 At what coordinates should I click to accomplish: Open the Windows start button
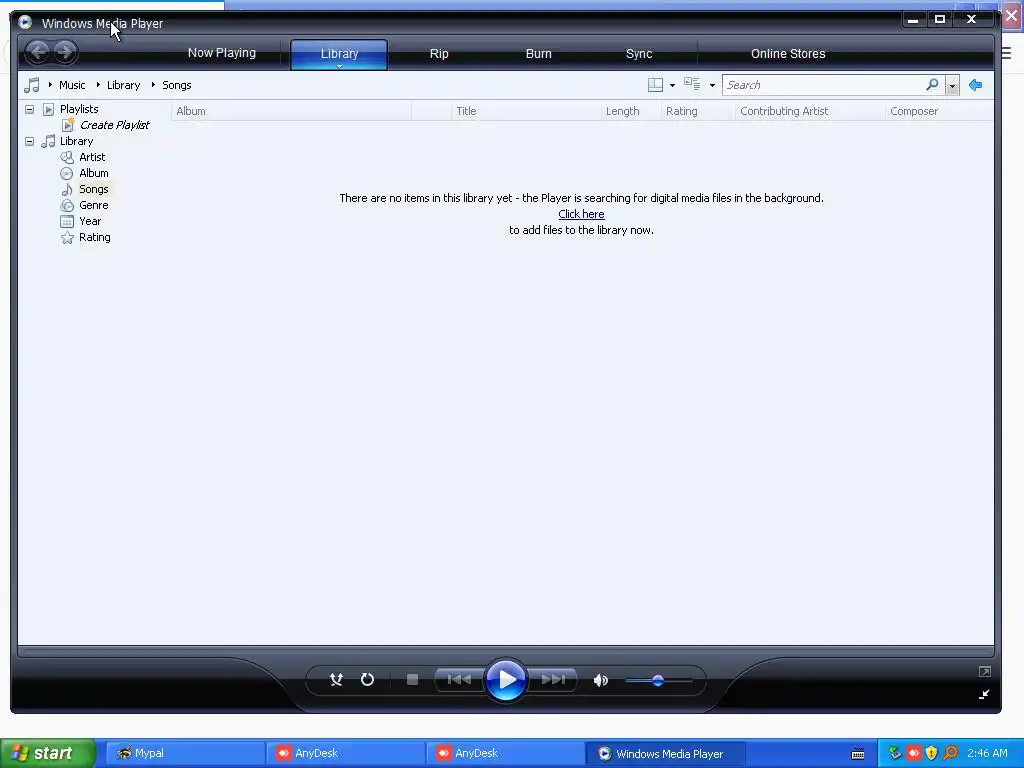(48, 753)
